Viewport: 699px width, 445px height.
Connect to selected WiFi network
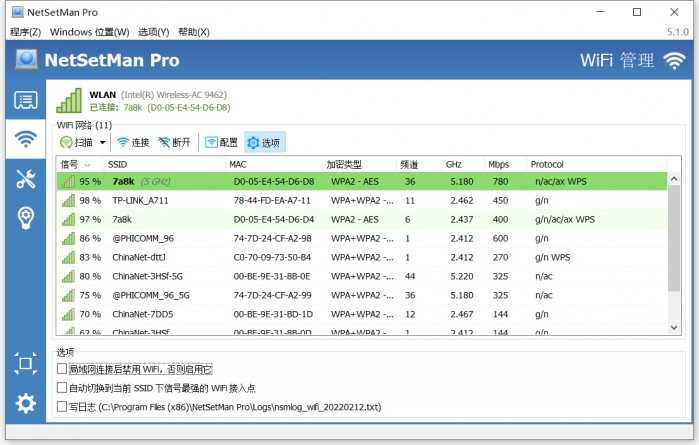click(x=133, y=142)
